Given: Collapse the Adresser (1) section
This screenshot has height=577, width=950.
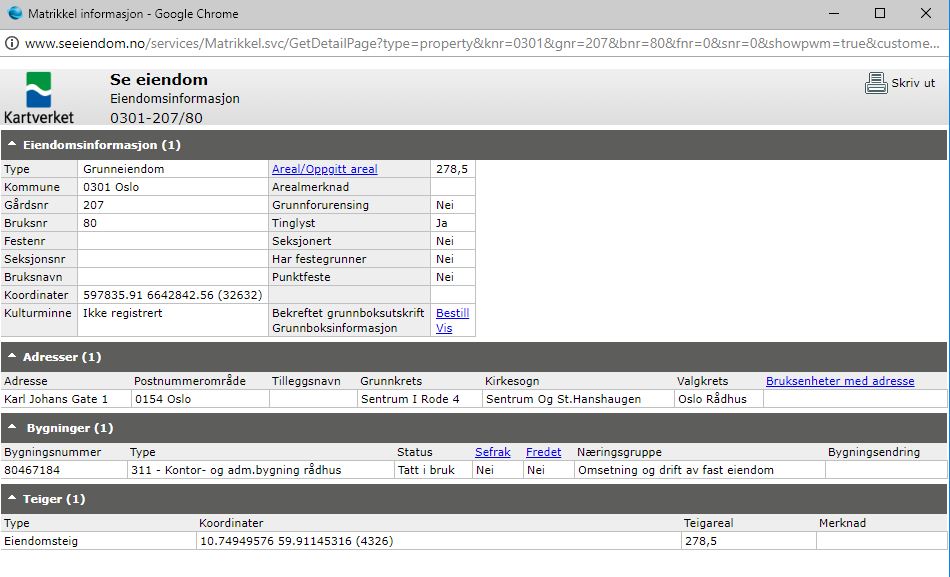Looking at the screenshot, I should [x=12, y=357].
